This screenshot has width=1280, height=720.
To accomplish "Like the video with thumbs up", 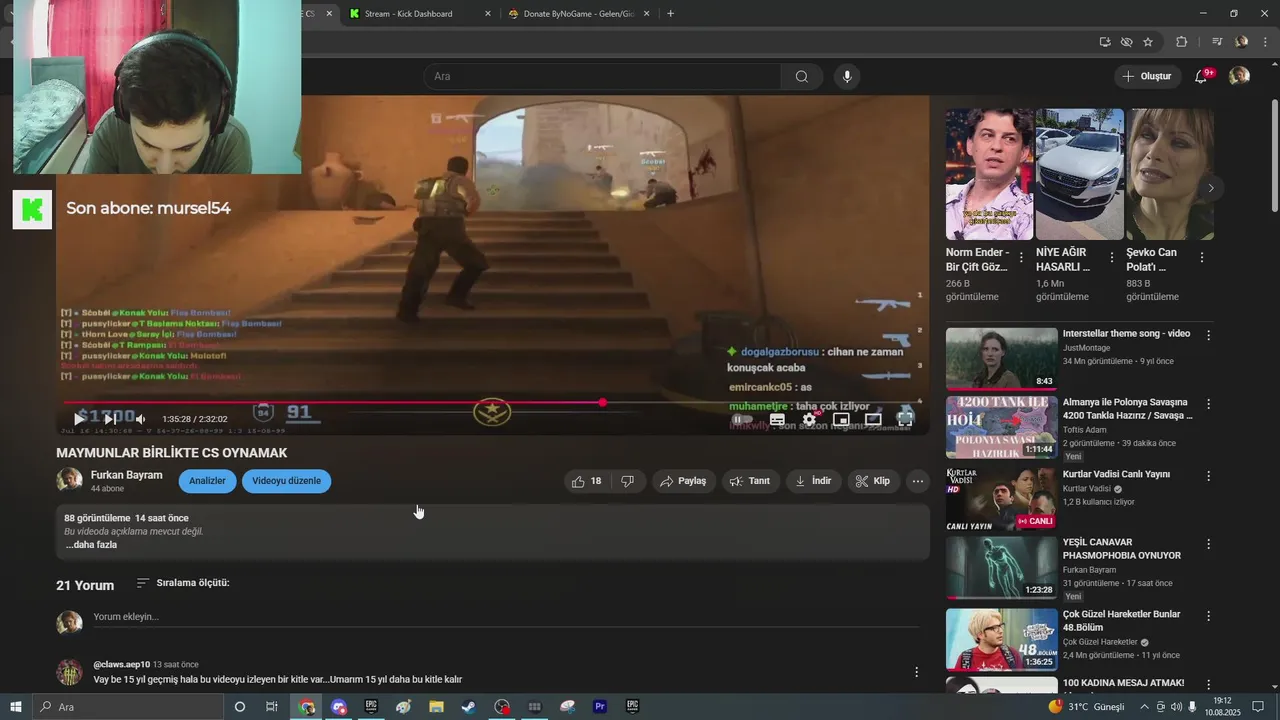I will [x=586, y=481].
